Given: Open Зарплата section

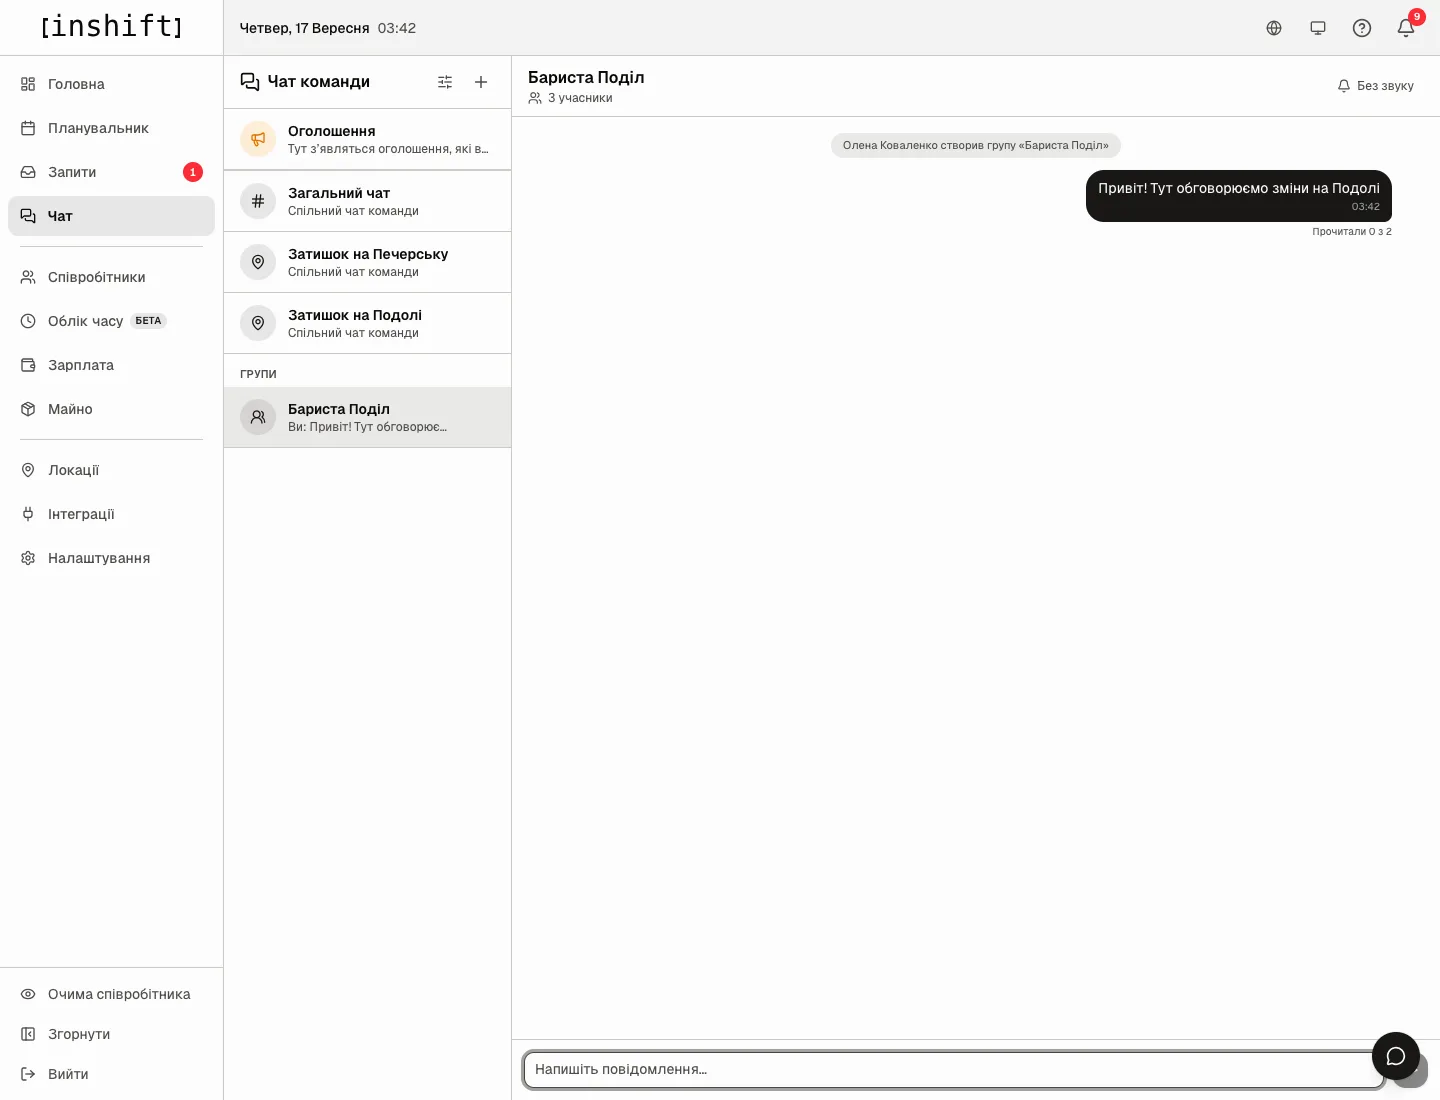Looking at the screenshot, I should tap(111, 365).
